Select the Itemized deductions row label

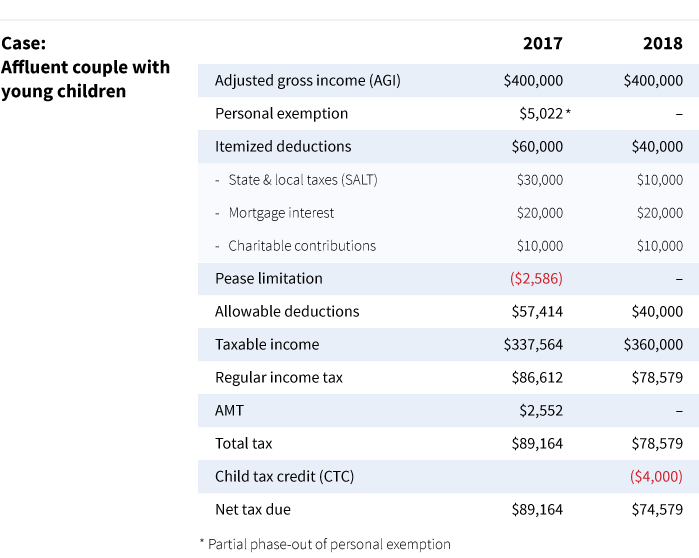click(283, 147)
